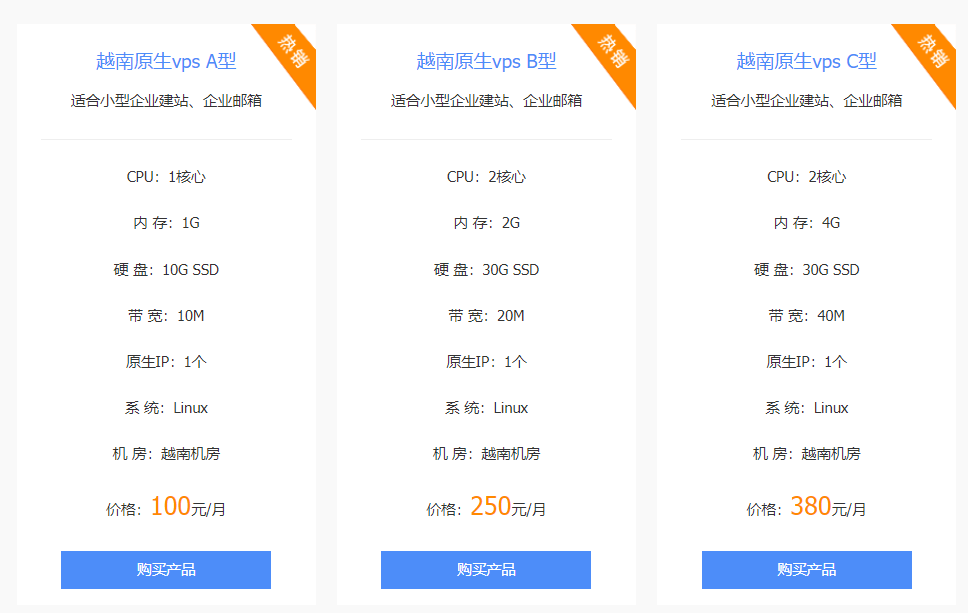
Task: Click 购买产品 button on A型 plan
Action: pos(165,570)
